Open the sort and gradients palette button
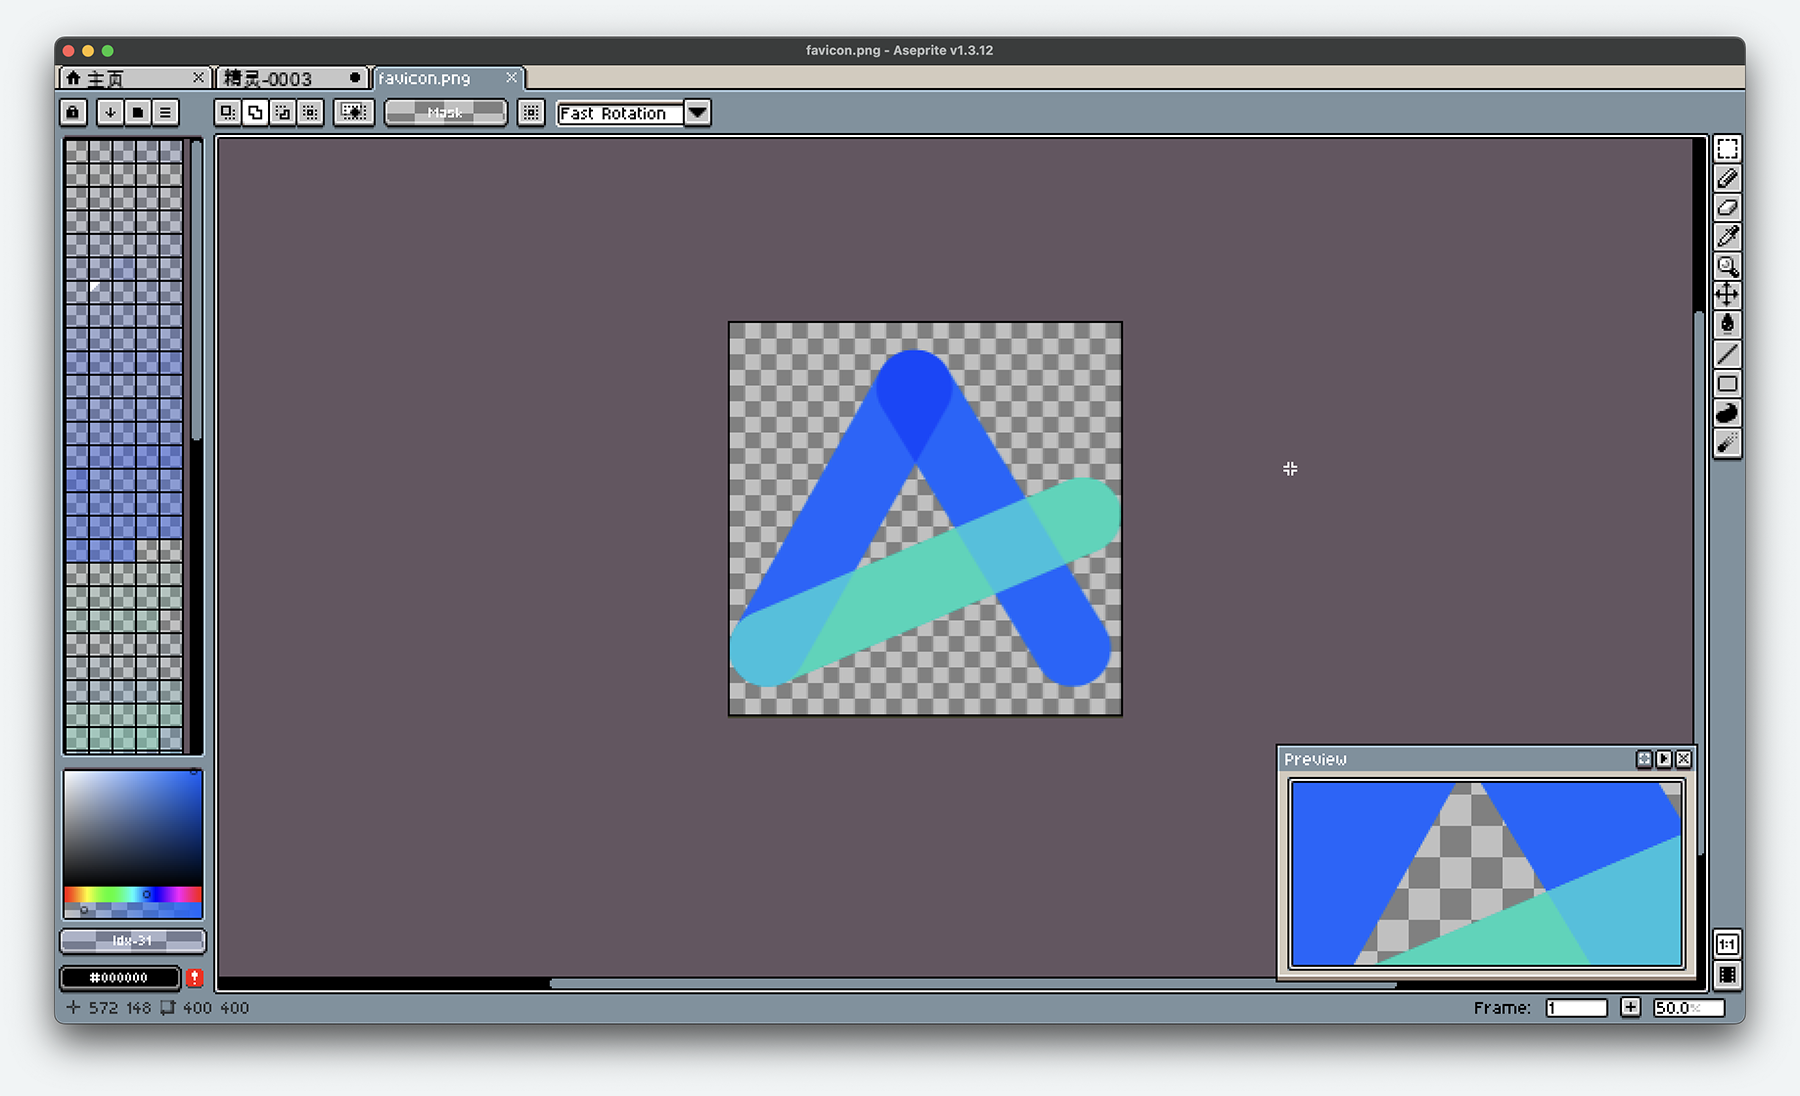1800x1096 pixels. tap(110, 112)
